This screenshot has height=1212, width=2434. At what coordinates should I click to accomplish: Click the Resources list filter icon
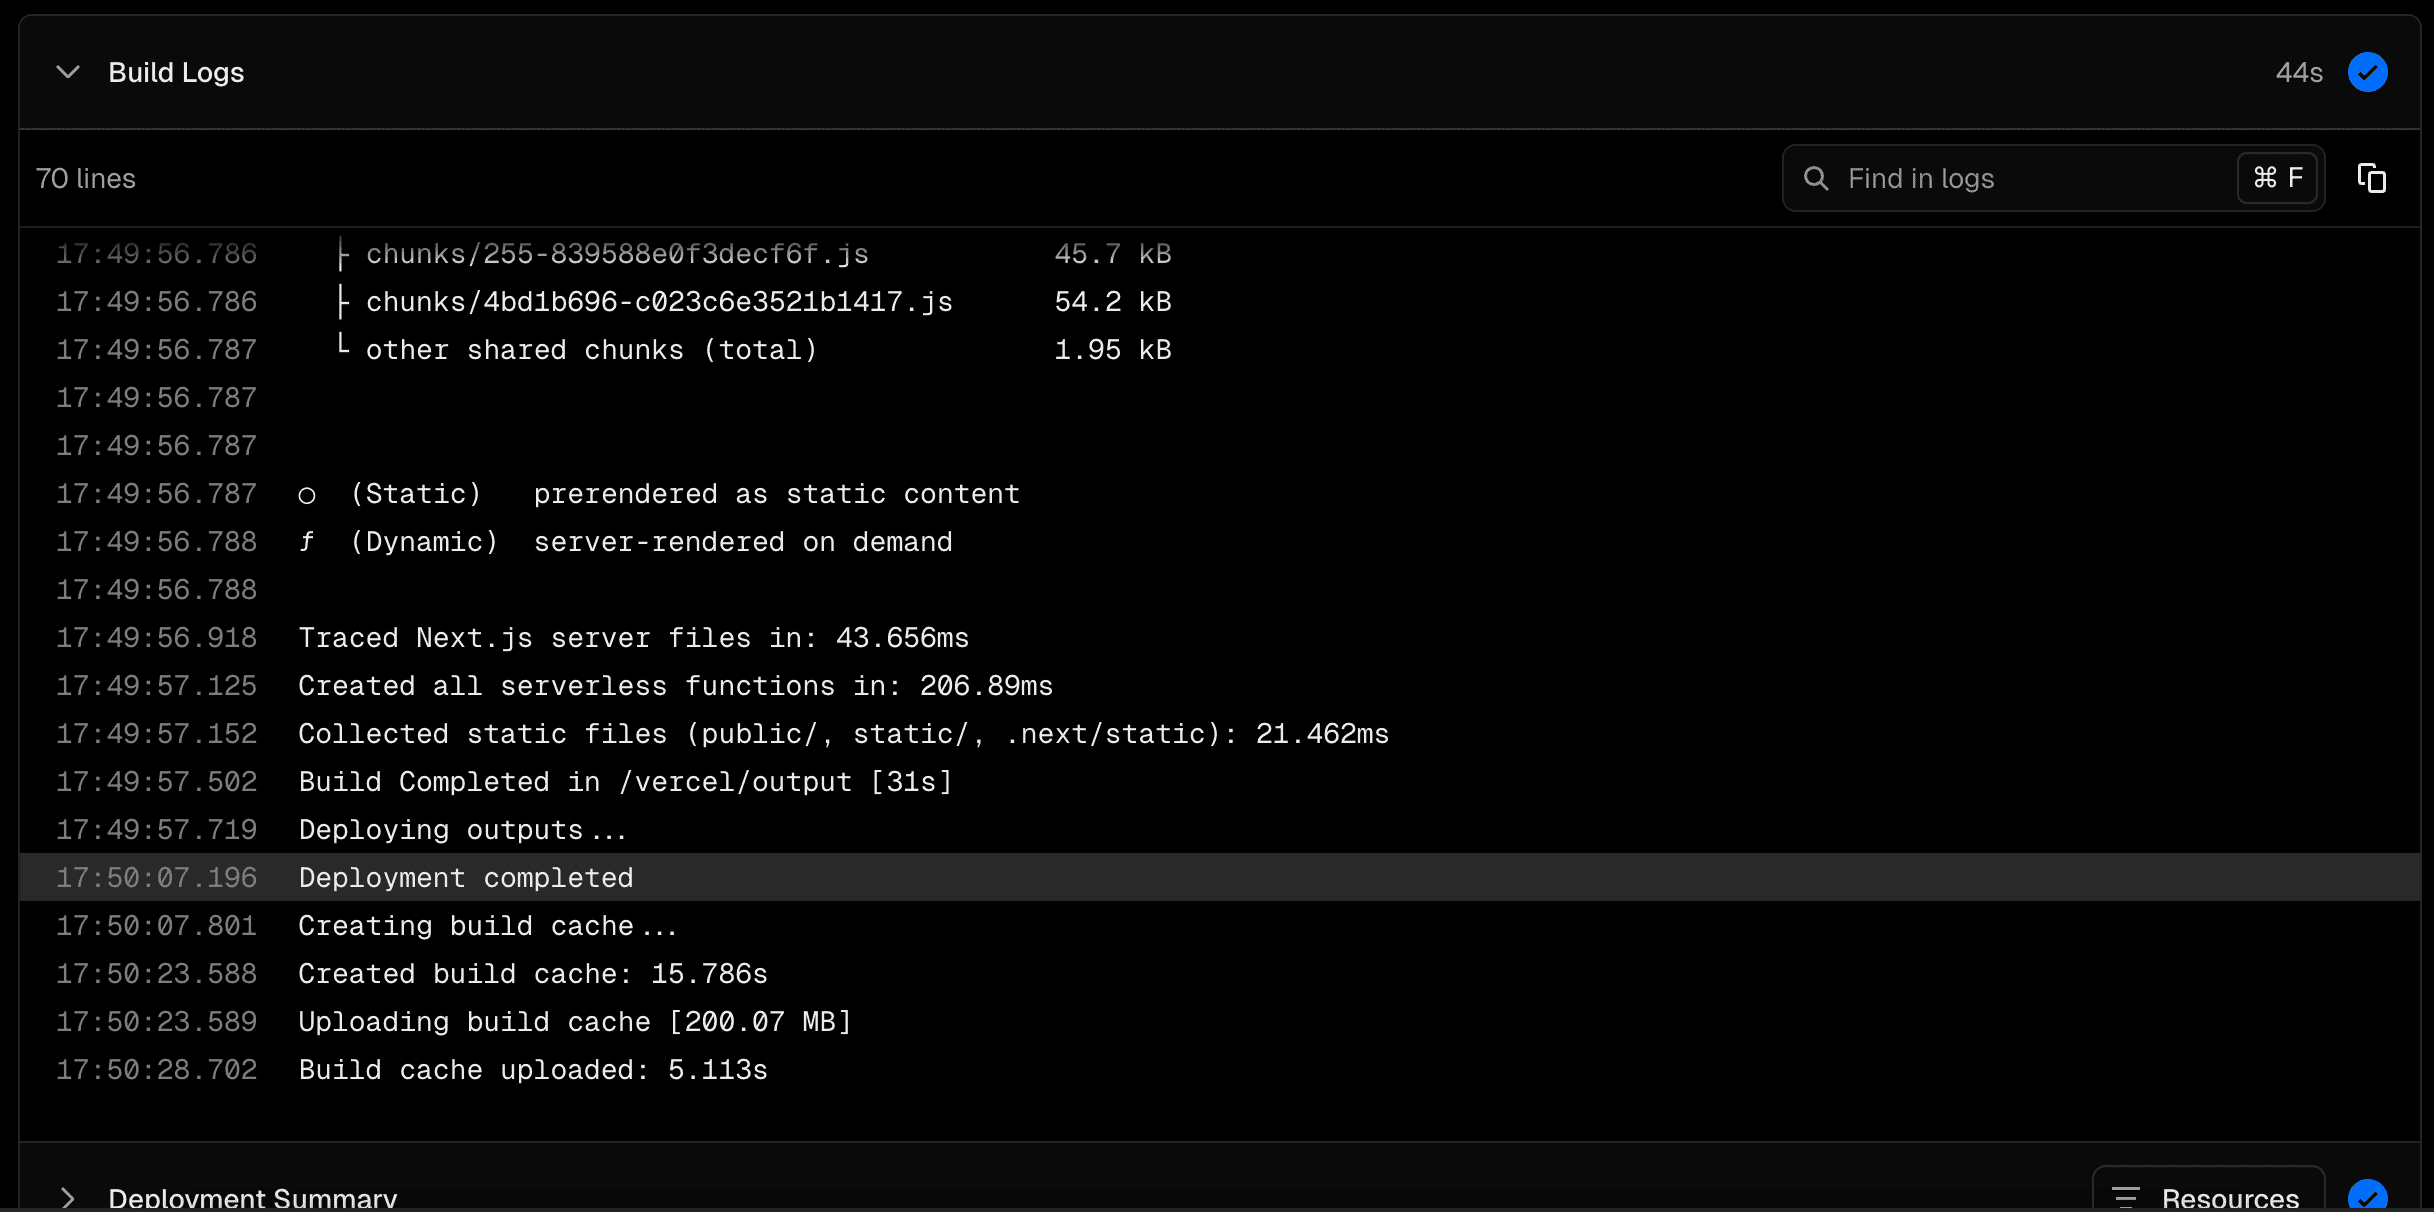click(x=2126, y=1196)
